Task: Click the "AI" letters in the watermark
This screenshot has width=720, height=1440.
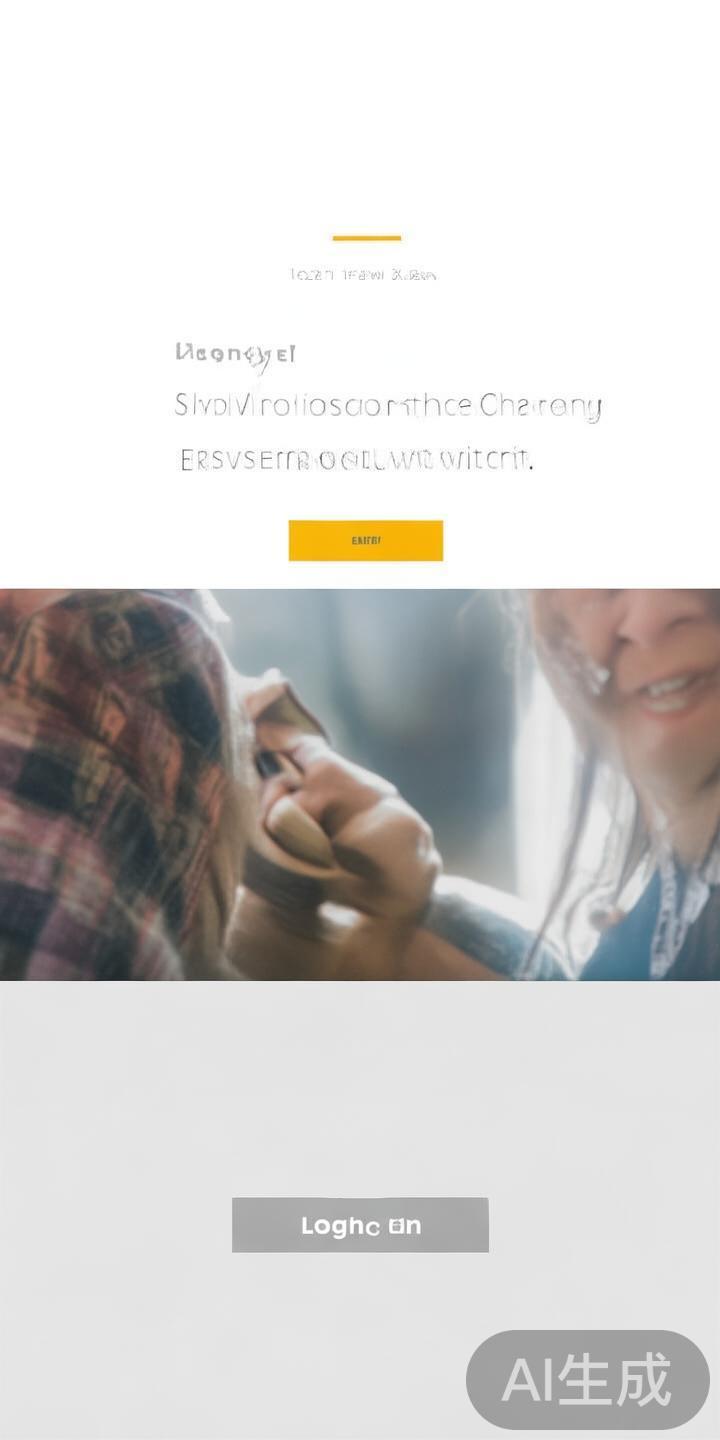Action: 529,1381
